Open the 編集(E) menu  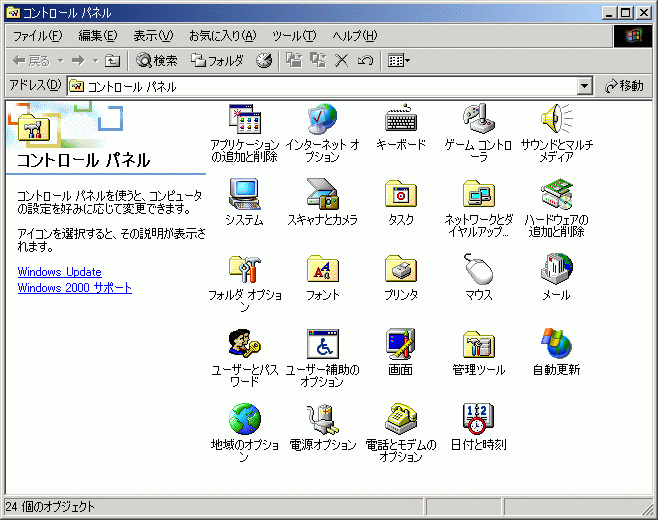tap(98, 36)
